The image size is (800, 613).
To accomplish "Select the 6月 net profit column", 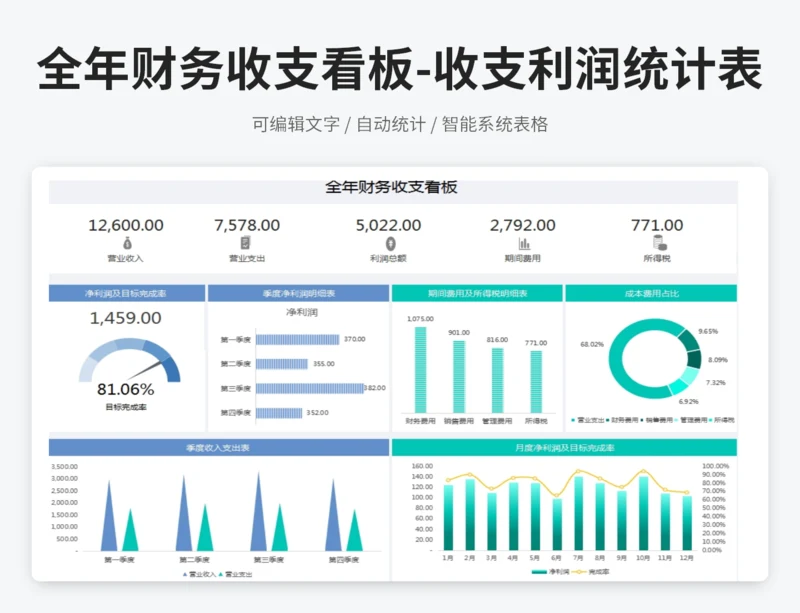I will pos(557,525).
